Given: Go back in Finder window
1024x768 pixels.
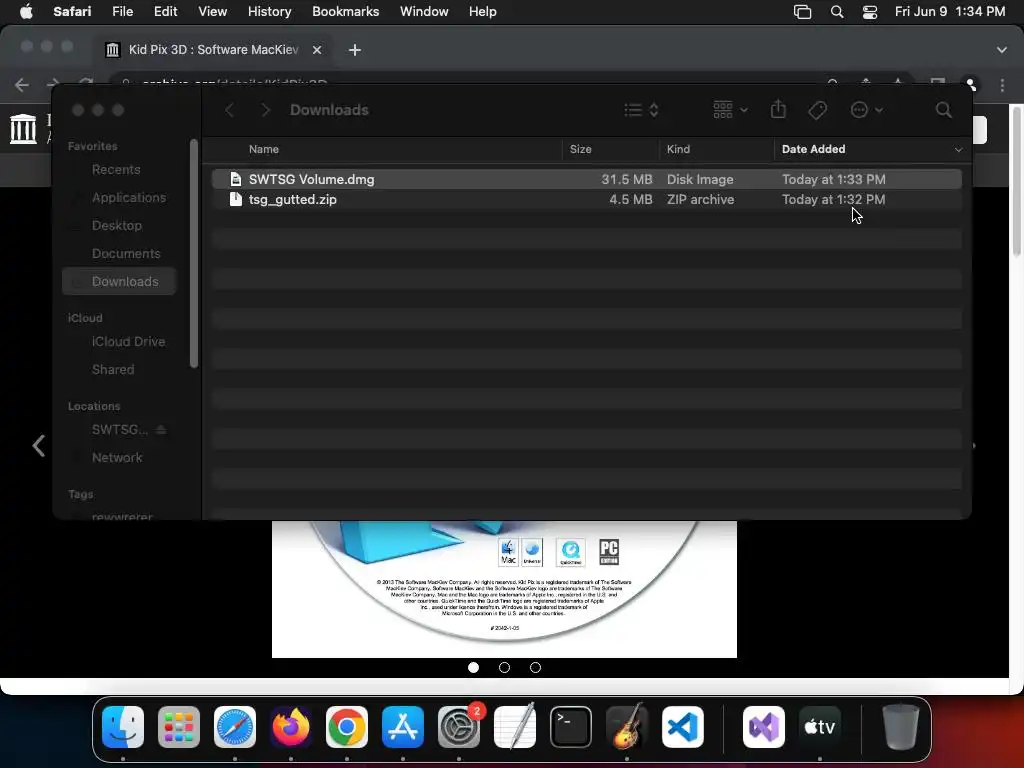Looking at the screenshot, I should (229, 110).
